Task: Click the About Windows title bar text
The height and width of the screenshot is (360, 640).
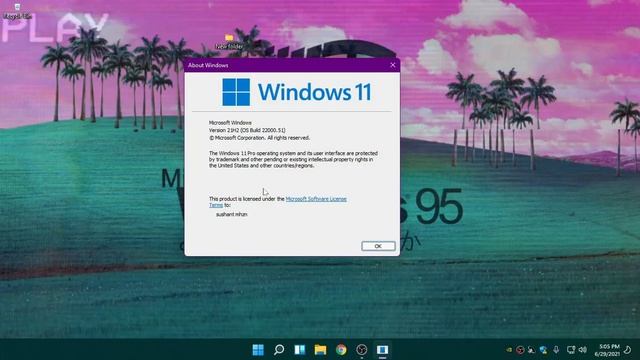Action: coord(208,65)
